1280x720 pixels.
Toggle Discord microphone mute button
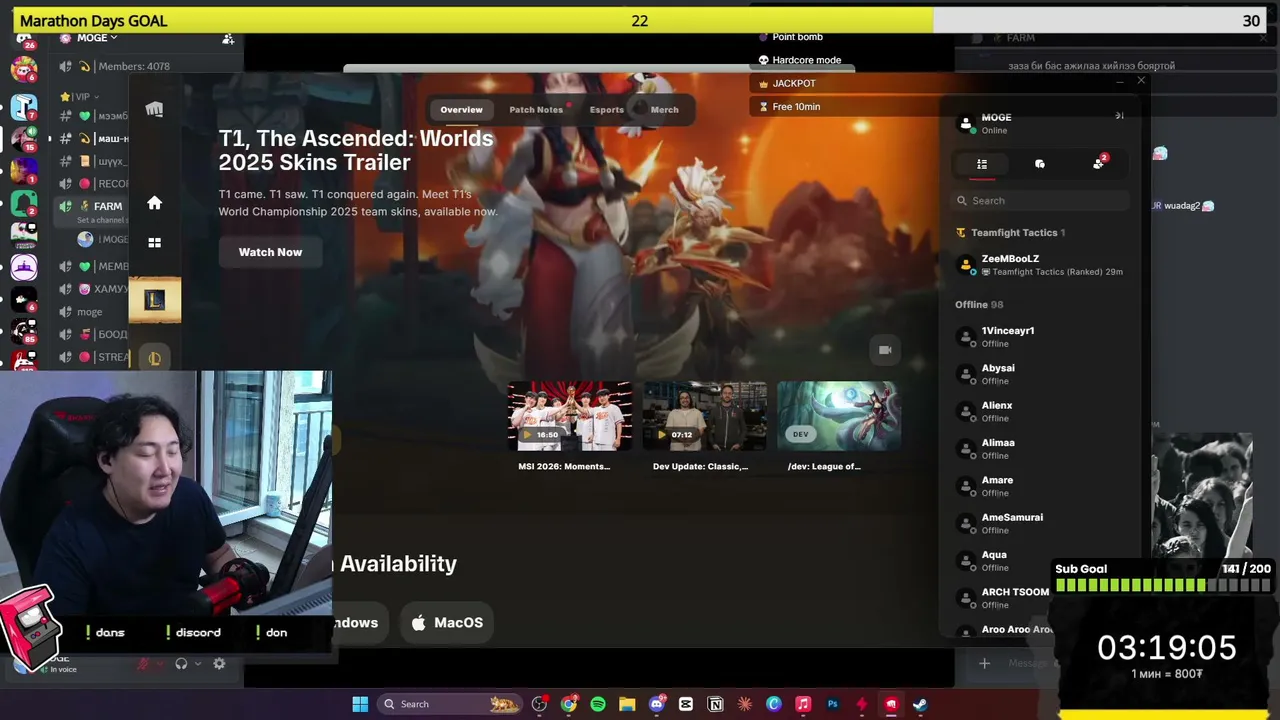pos(144,663)
